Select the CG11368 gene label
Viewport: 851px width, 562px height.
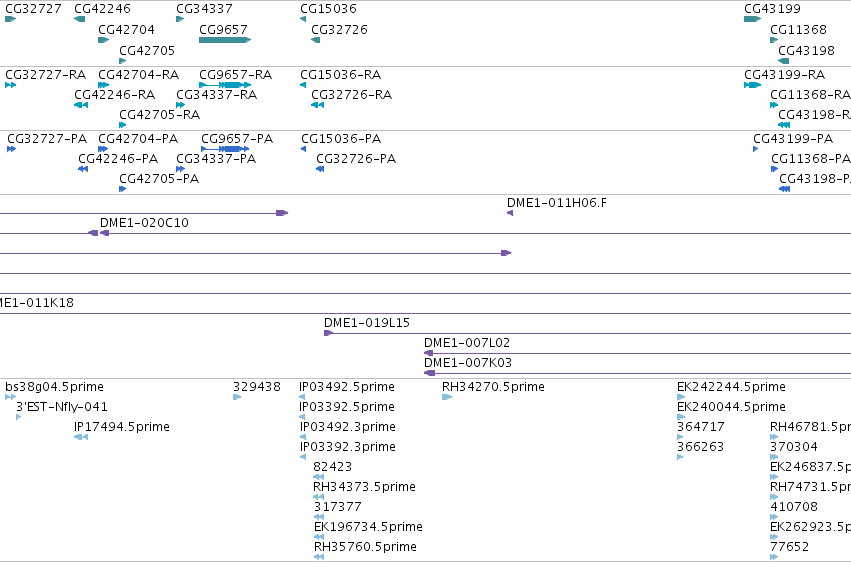coord(798,30)
